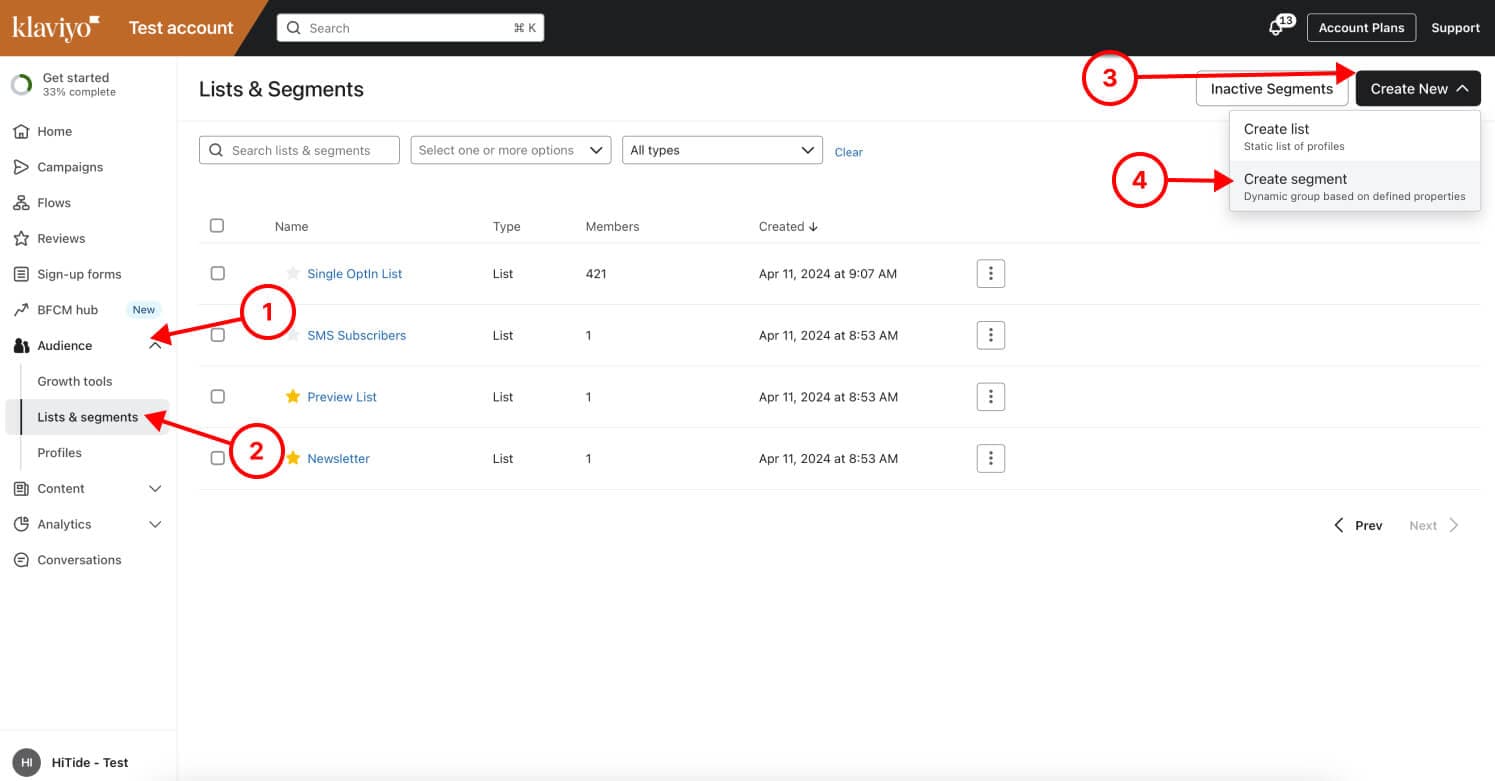Screen dimensions: 1495x781
Task: Open the three-dot menu for Single OptIn List
Action: (990, 273)
